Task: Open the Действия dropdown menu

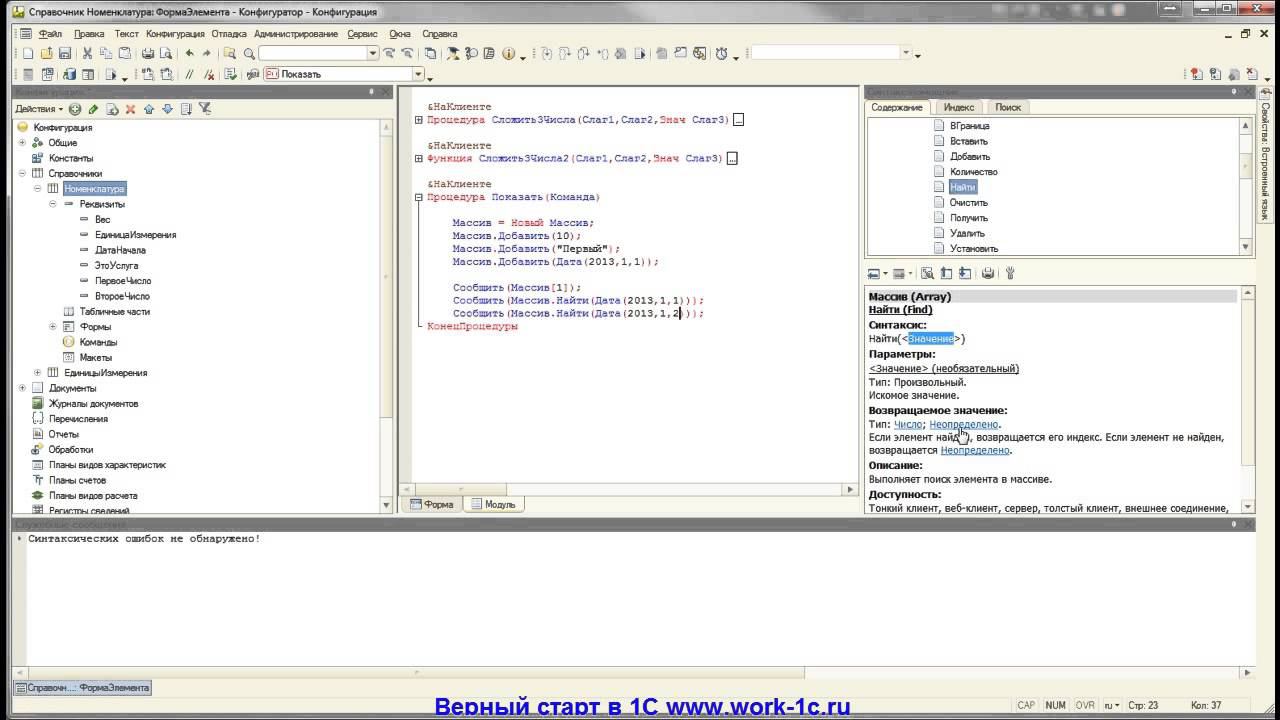Action: (39, 109)
